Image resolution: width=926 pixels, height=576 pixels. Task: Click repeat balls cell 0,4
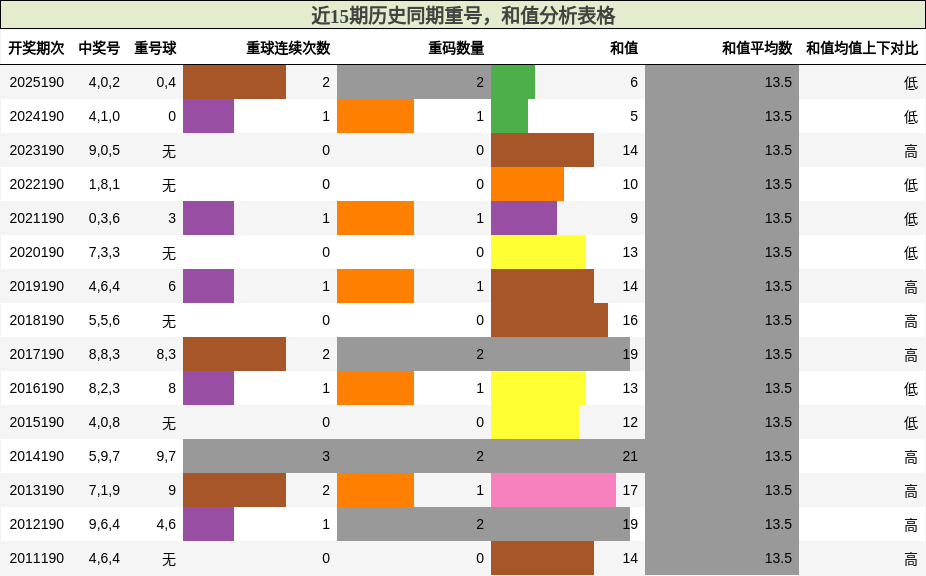point(166,82)
